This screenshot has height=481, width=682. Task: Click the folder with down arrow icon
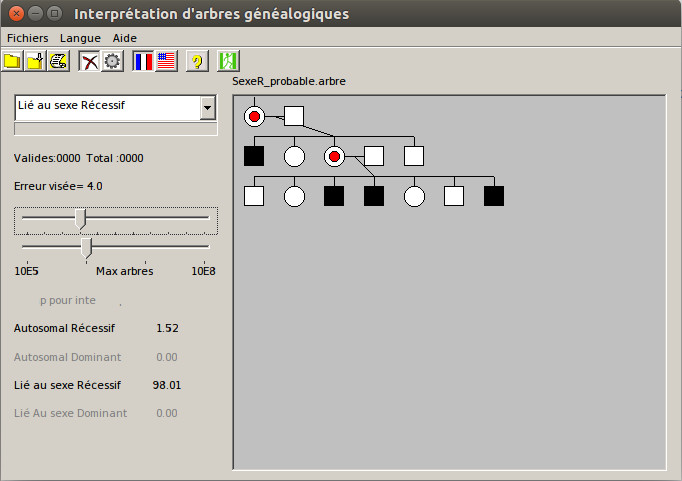click(35, 61)
